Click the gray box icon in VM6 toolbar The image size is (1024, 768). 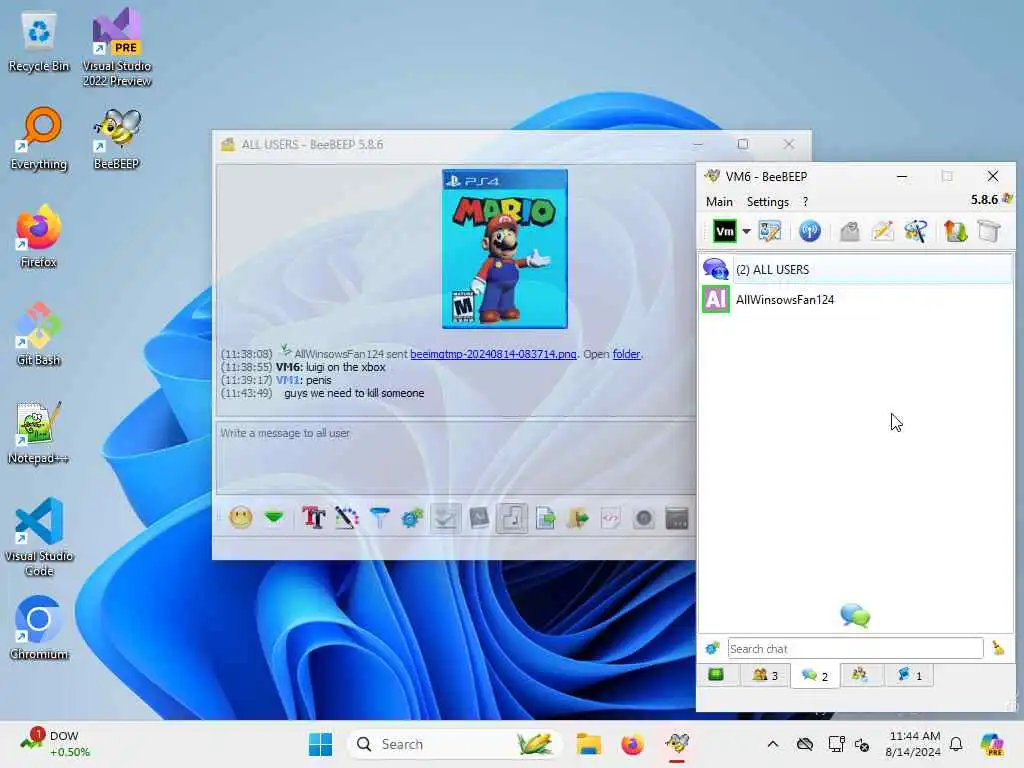coord(989,231)
